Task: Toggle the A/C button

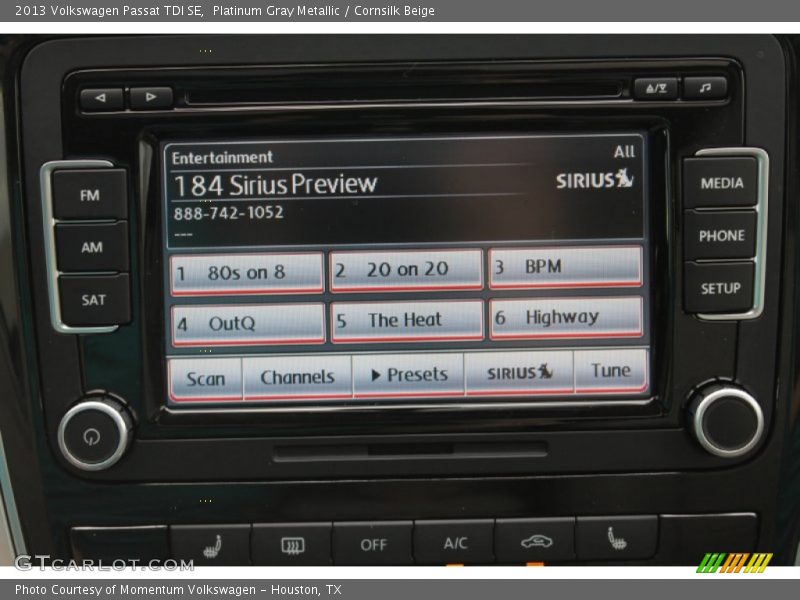Action: 455,542
